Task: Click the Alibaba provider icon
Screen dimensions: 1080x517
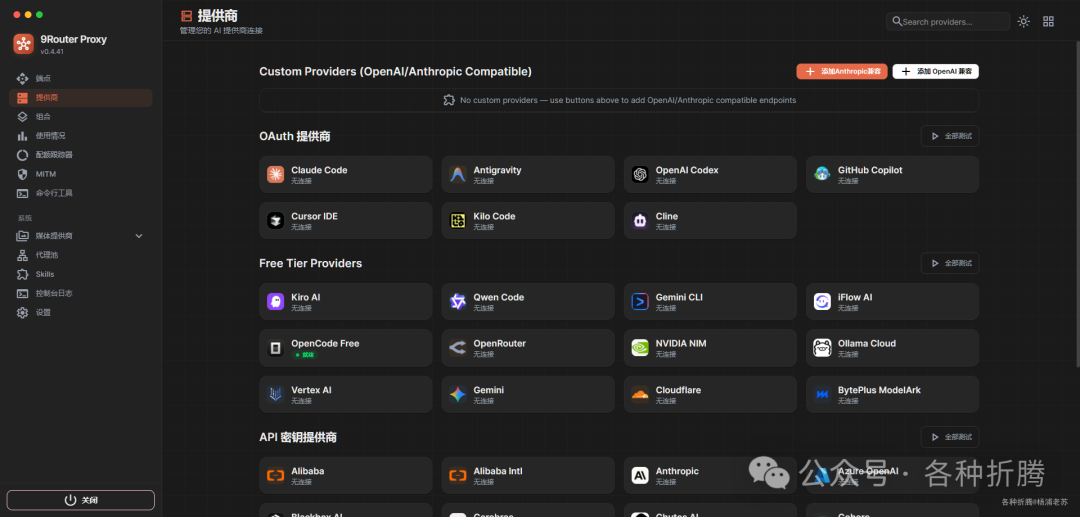Action: [276, 475]
